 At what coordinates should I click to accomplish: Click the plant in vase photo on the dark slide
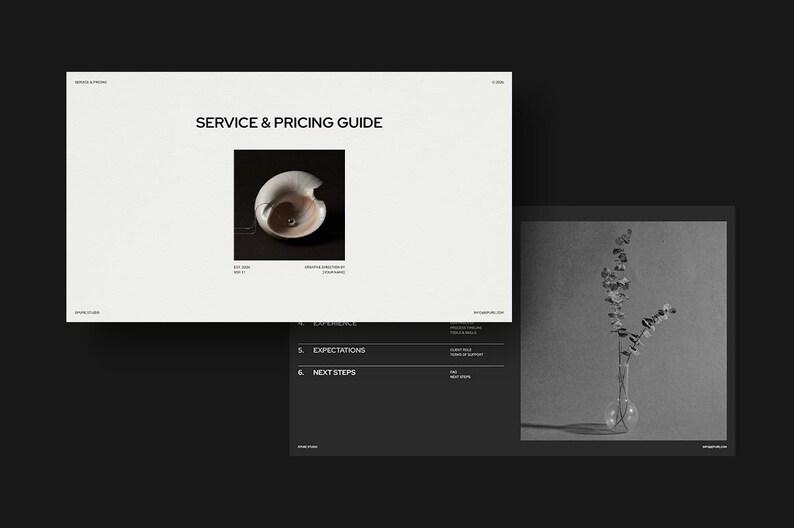(x=623, y=331)
